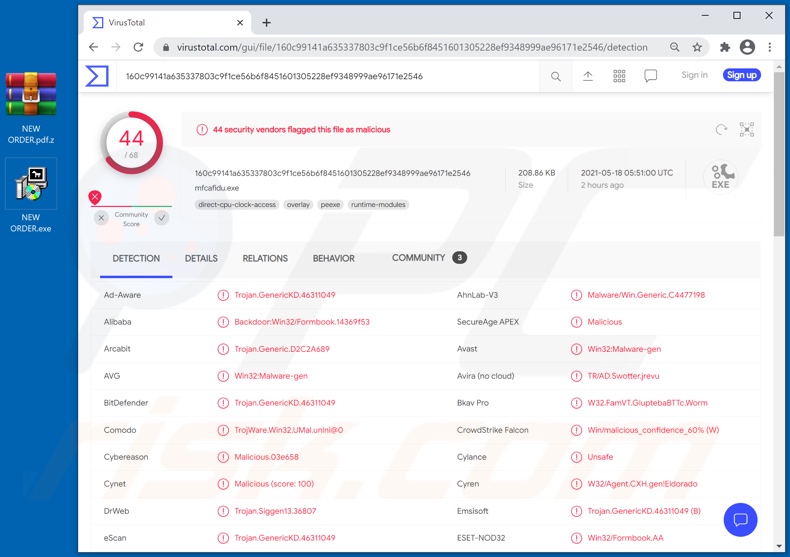Click Comodo's TrojWare.Win32.UMal.unlni@0 result
The height and width of the screenshot is (557, 790).
(x=289, y=430)
